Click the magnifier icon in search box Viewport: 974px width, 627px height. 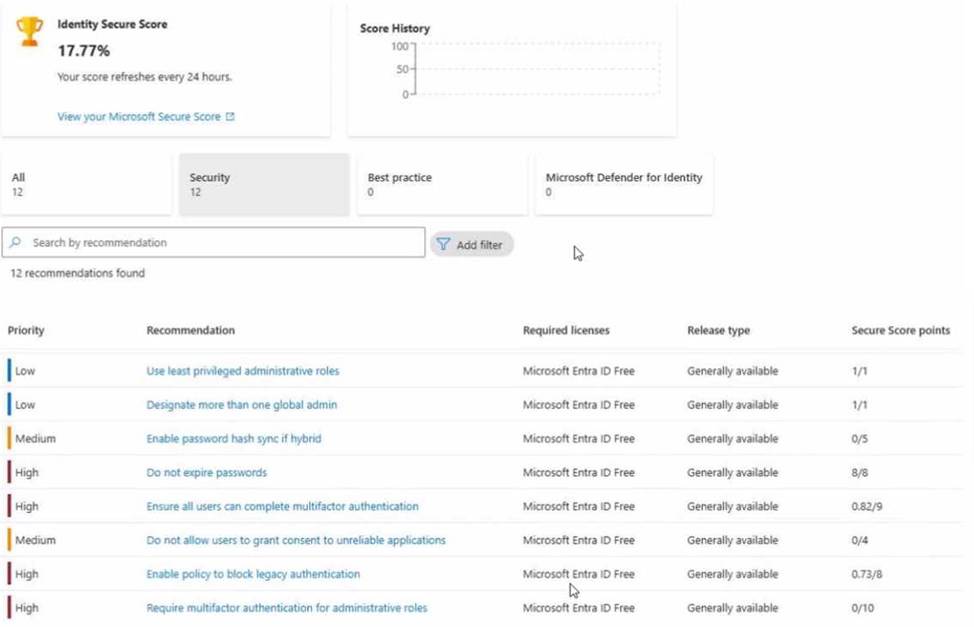click(x=16, y=243)
